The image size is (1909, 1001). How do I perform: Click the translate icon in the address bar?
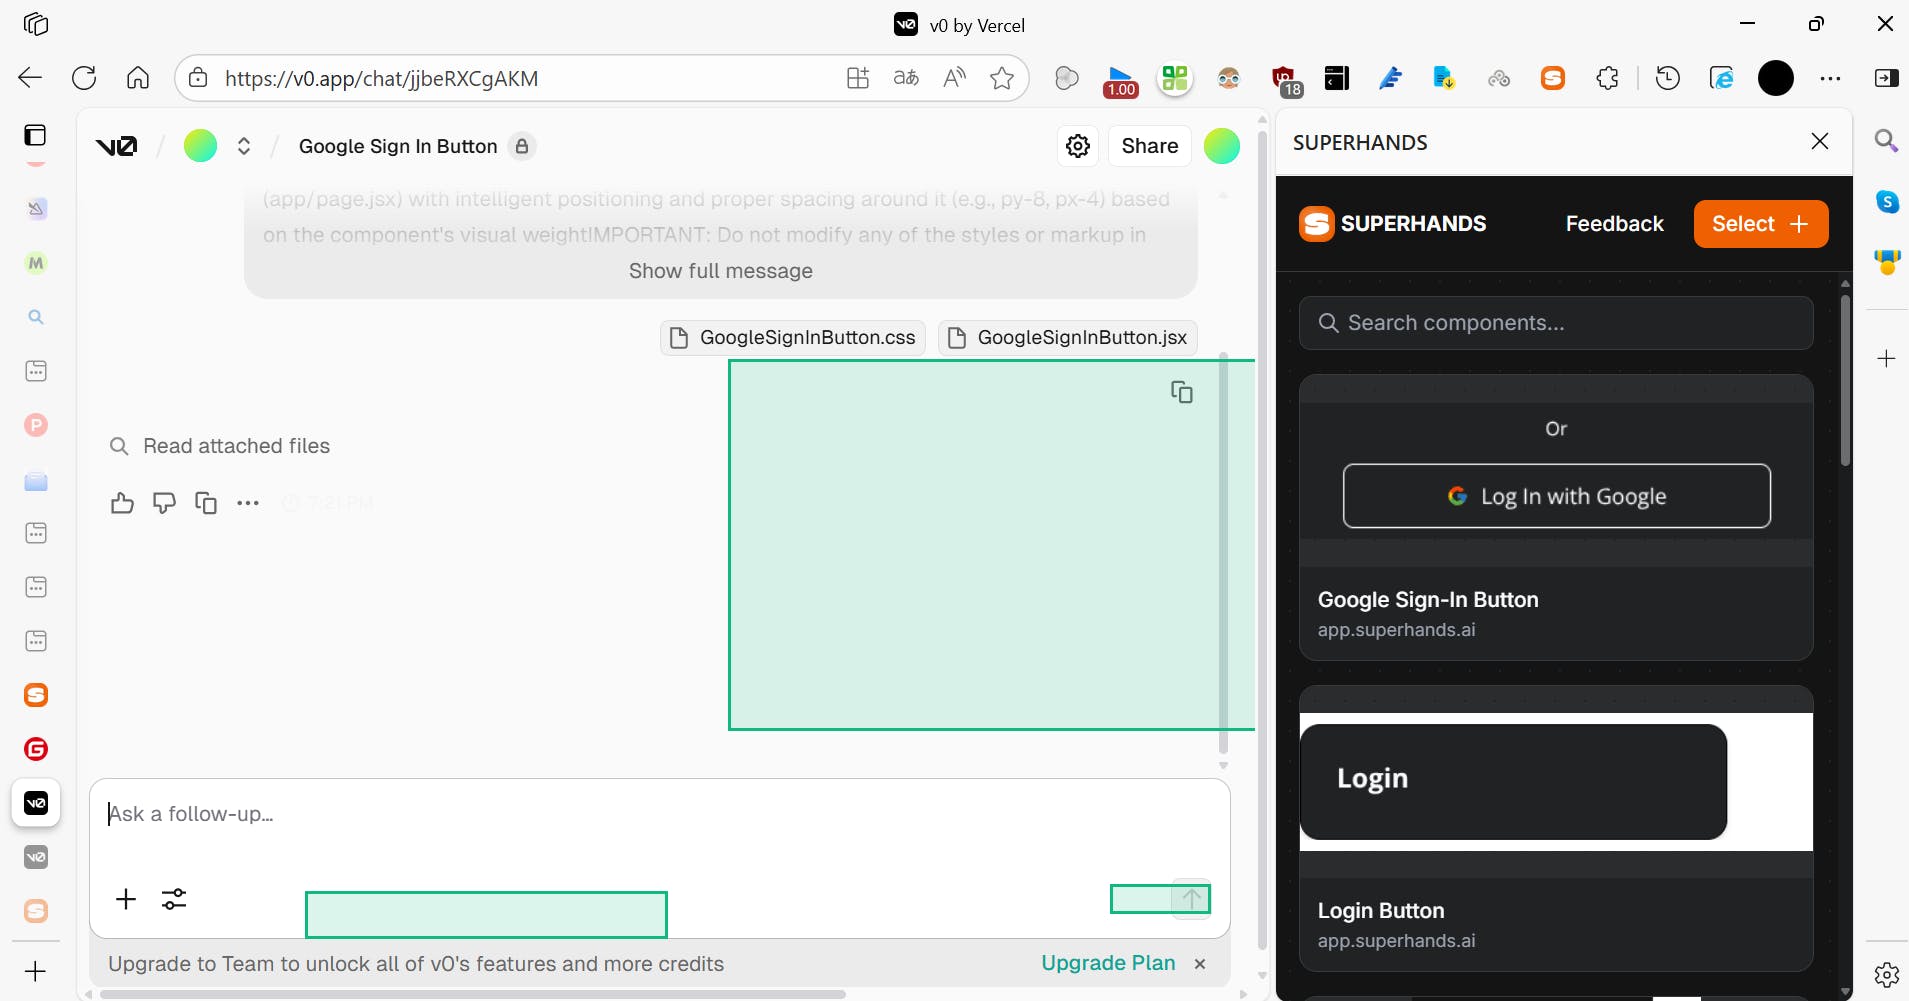click(x=906, y=78)
